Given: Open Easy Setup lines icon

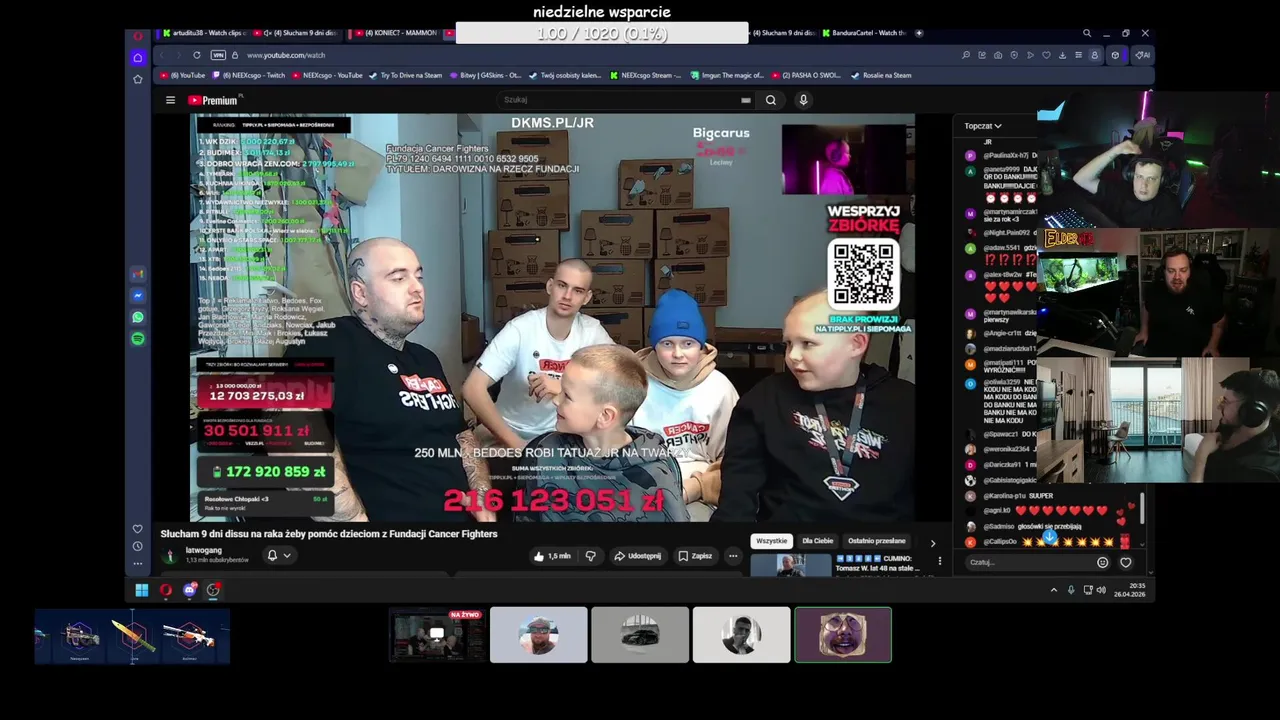Looking at the screenshot, I should click(1078, 55).
